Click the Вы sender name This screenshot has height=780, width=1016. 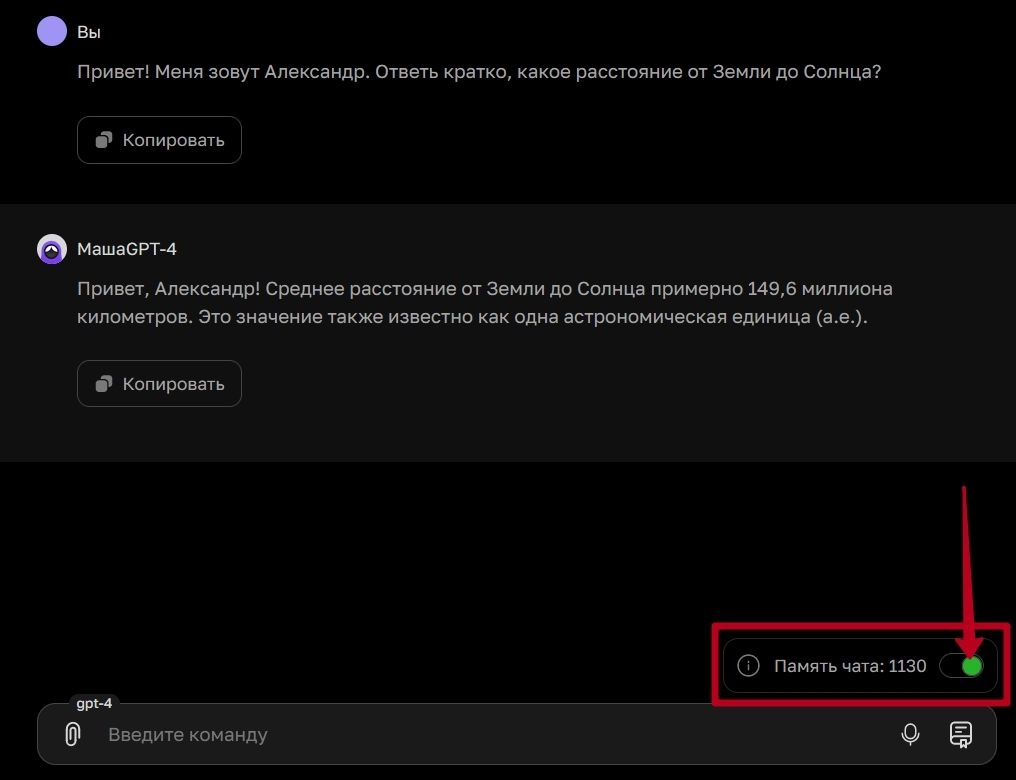pyautogui.click(x=89, y=32)
